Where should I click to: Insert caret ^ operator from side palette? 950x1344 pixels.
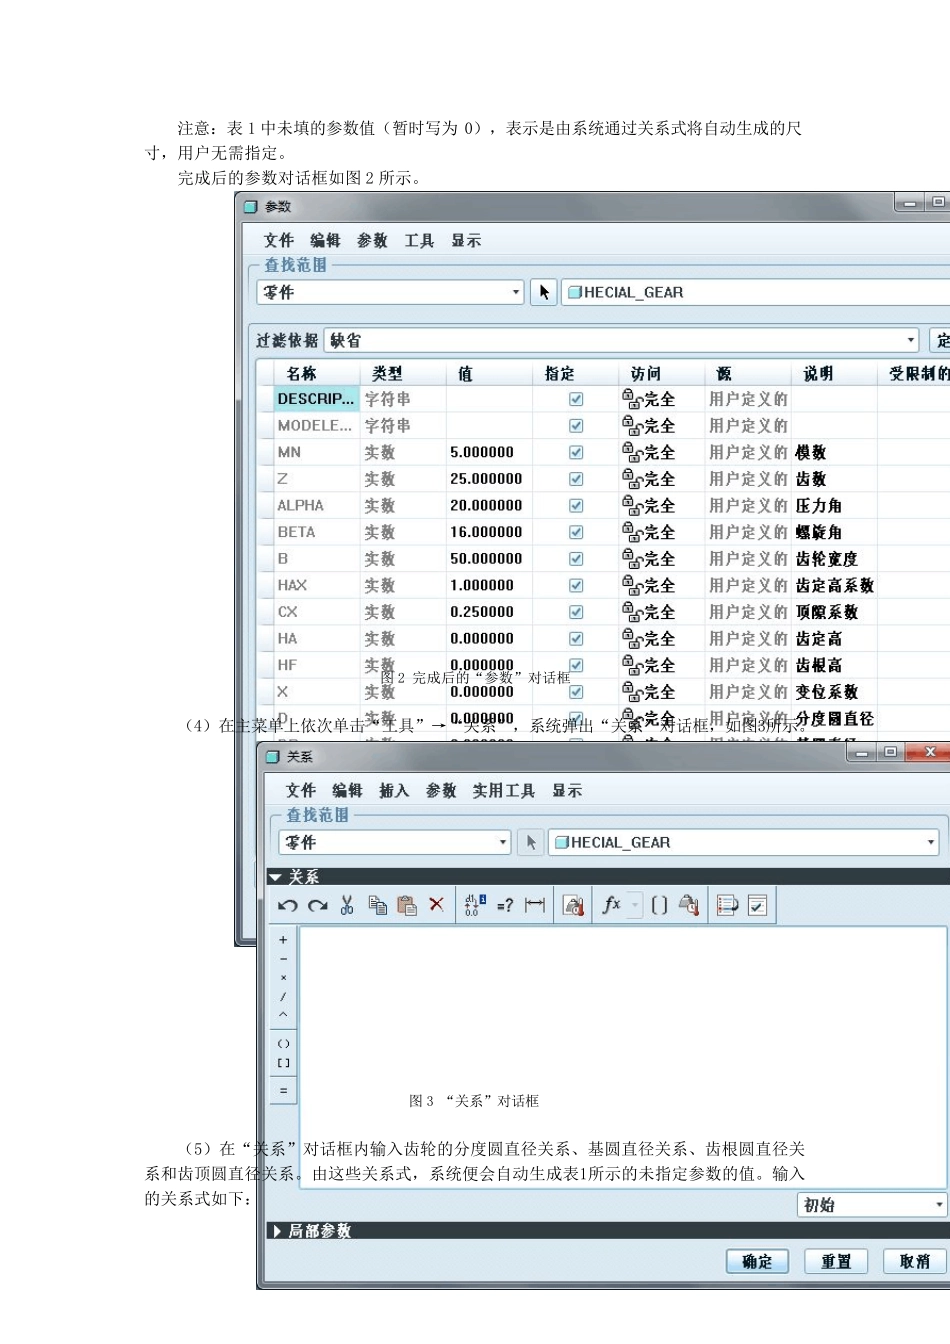pos(283,1015)
